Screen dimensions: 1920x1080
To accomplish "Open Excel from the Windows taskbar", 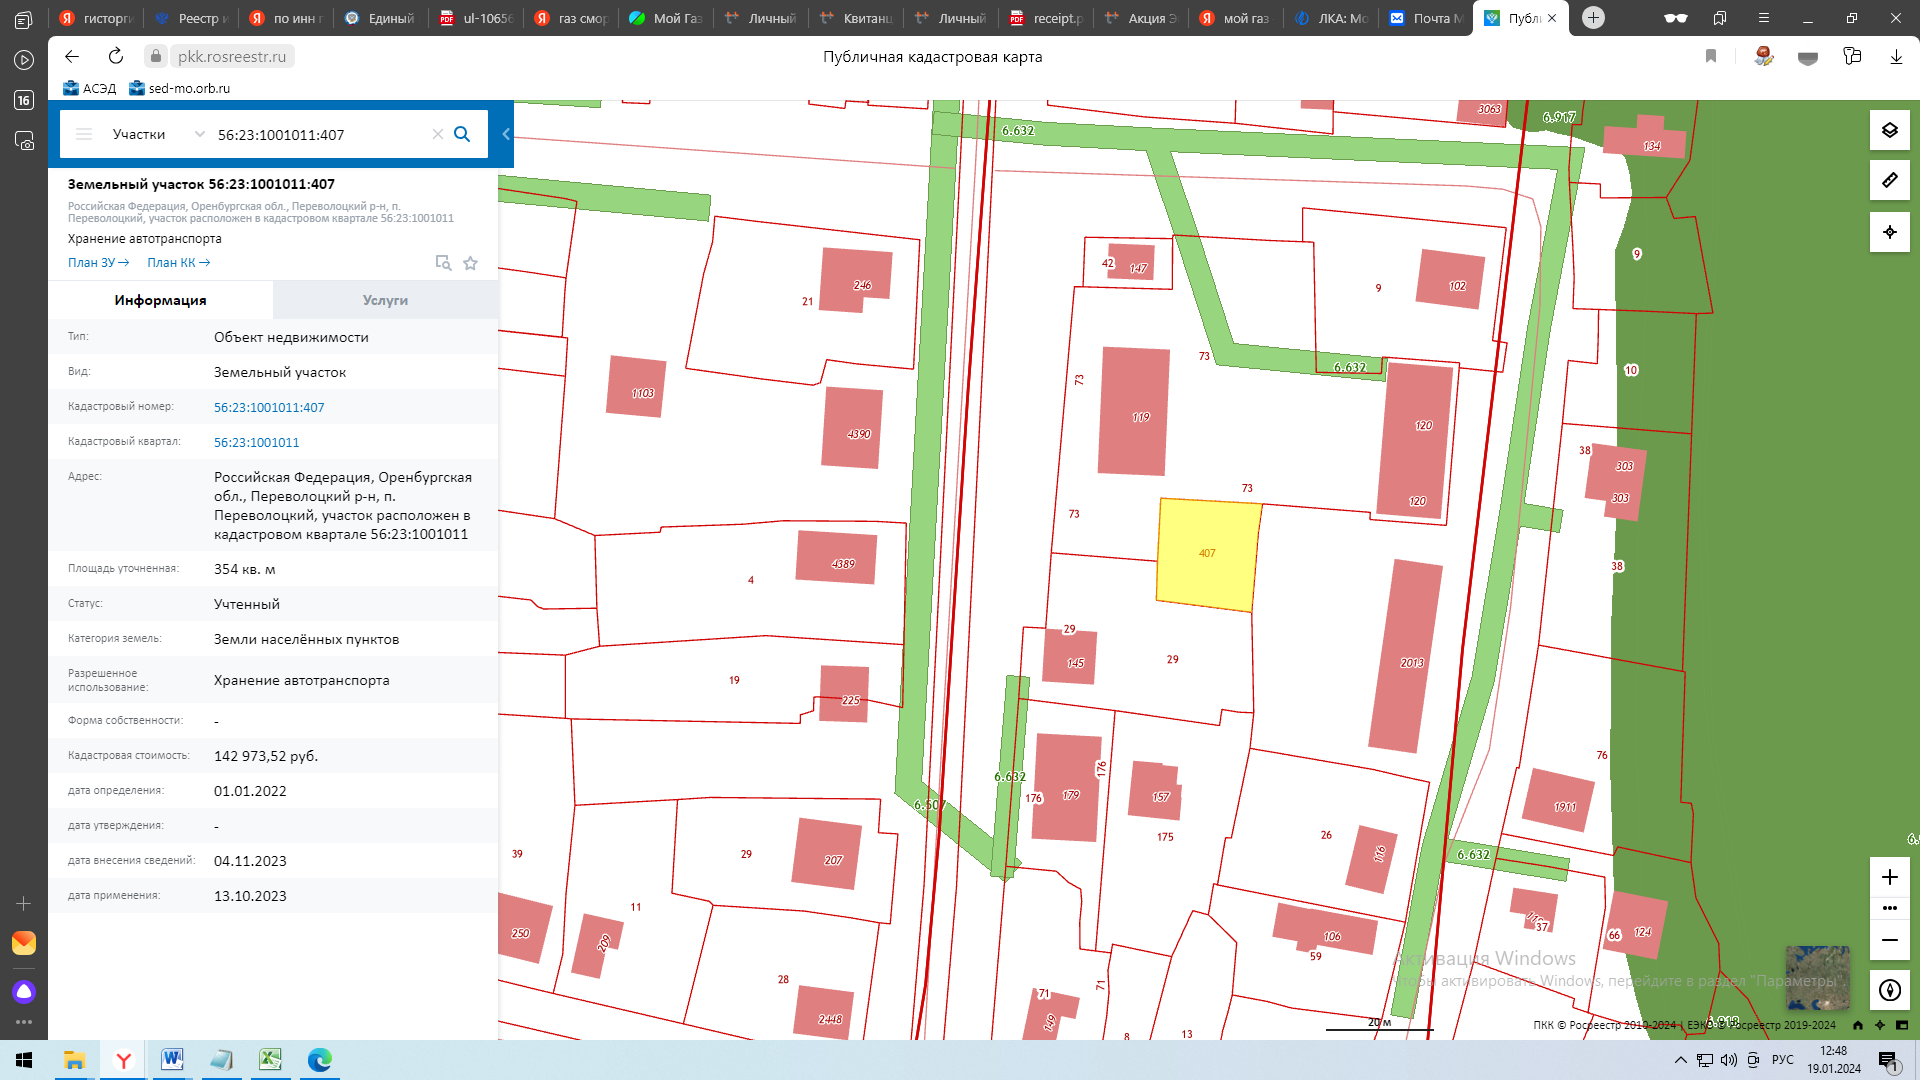I will [x=270, y=1060].
